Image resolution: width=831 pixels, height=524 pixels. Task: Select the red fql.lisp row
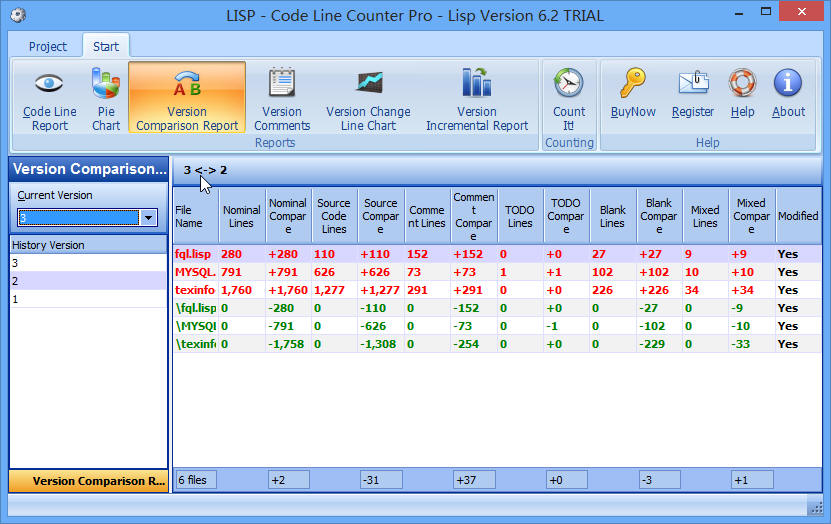tap(497, 254)
